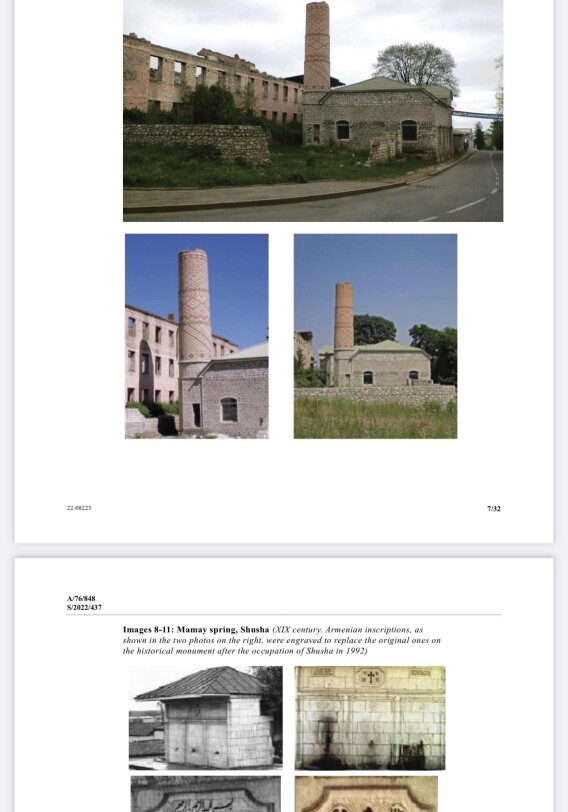This screenshot has height=812, width=568.
Task: Open the close-up minaret photo with pink building
Action: 197,336
